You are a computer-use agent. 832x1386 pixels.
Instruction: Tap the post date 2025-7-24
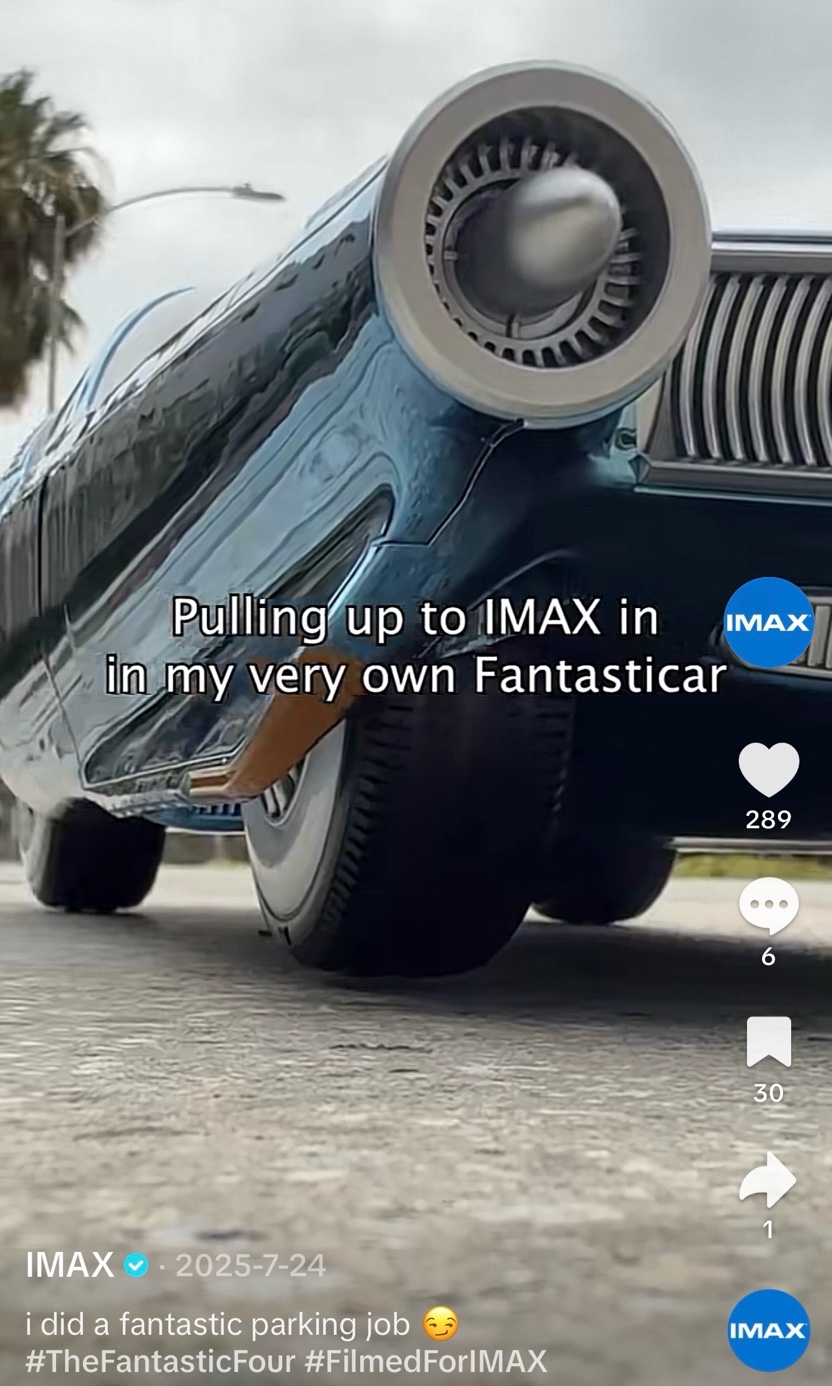tap(251, 1266)
